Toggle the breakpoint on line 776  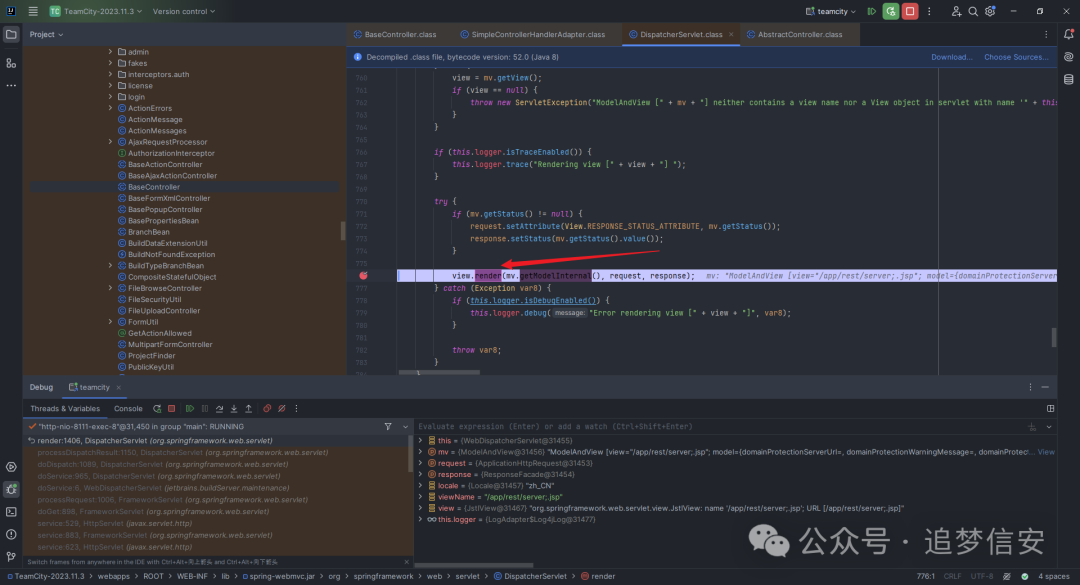point(363,275)
